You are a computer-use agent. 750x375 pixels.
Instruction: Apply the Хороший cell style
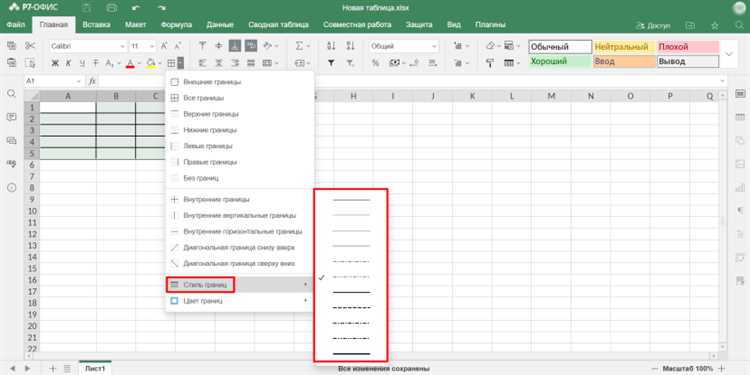tap(560, 61)
